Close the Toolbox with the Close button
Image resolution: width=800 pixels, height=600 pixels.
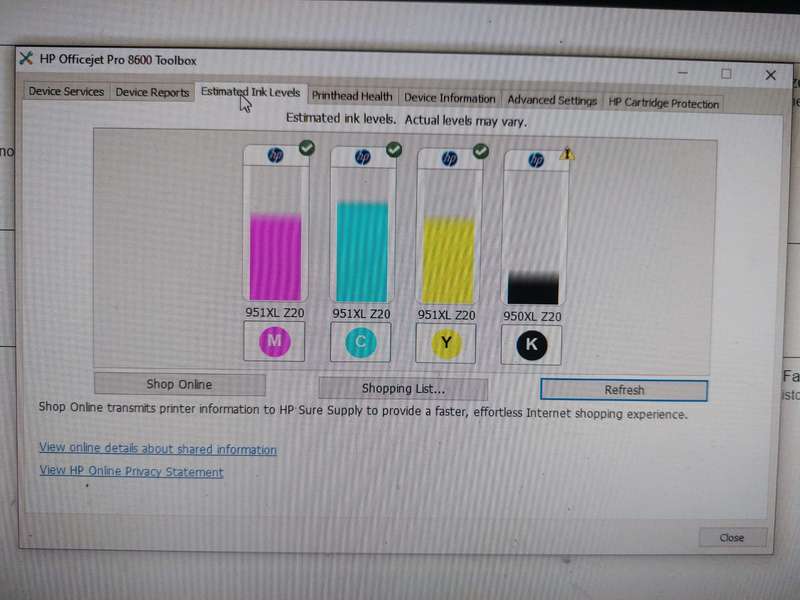[732, 538]
